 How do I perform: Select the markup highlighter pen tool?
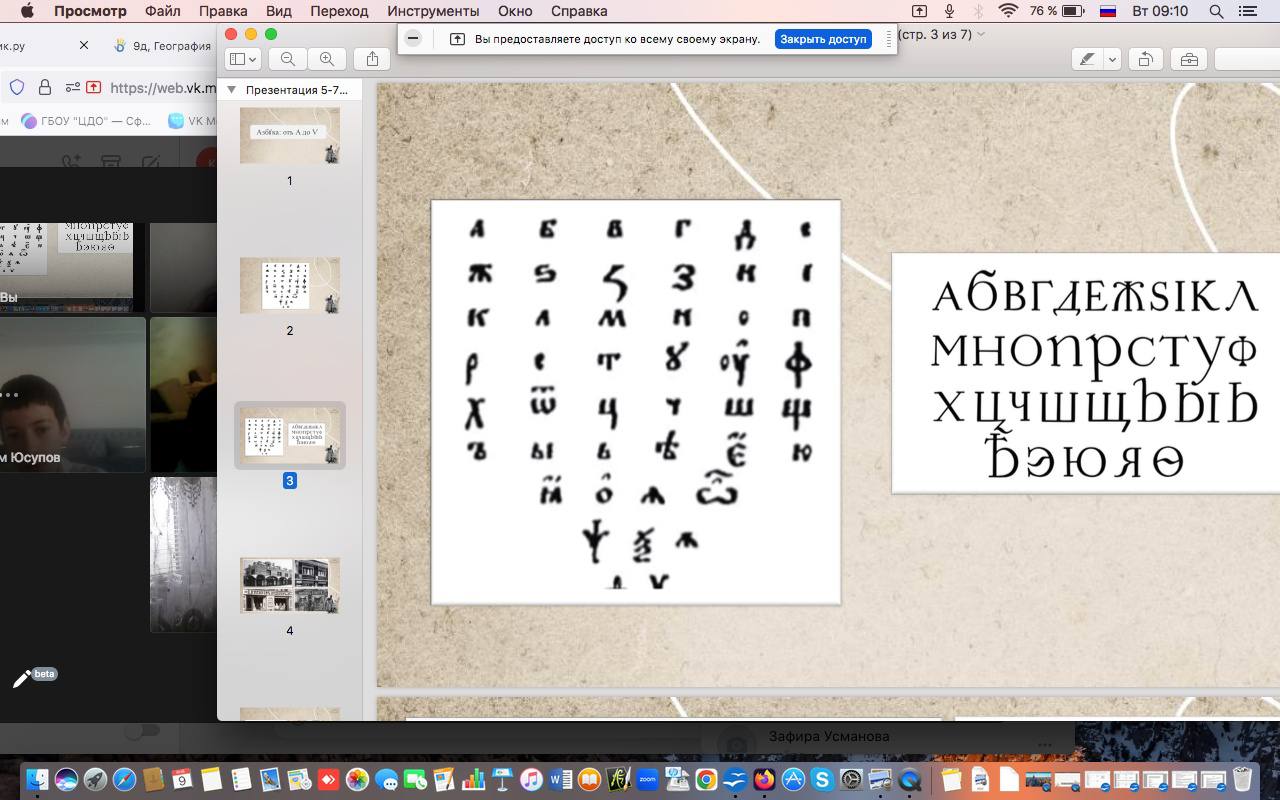(x=1087, y=60)
